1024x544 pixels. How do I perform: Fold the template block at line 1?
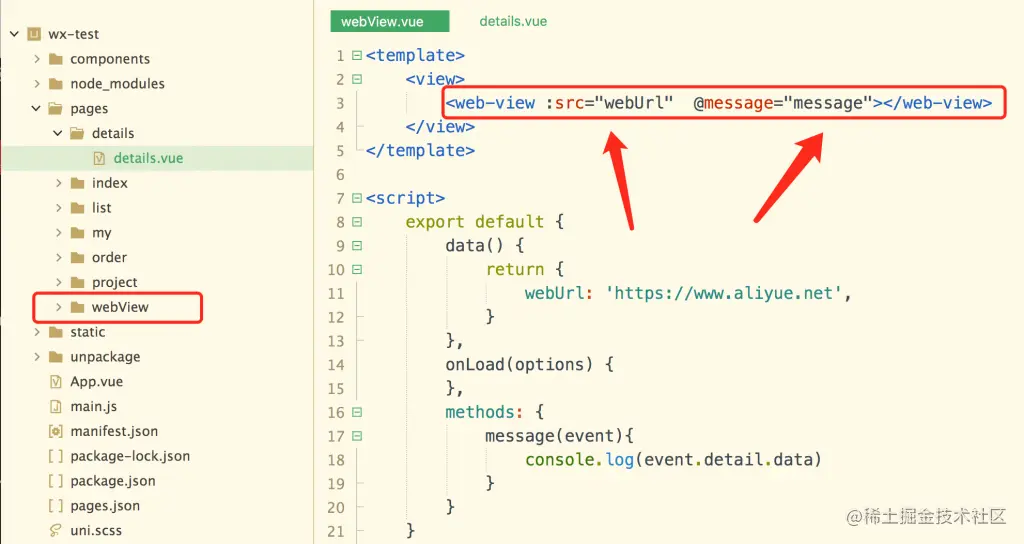click(357, 56)
